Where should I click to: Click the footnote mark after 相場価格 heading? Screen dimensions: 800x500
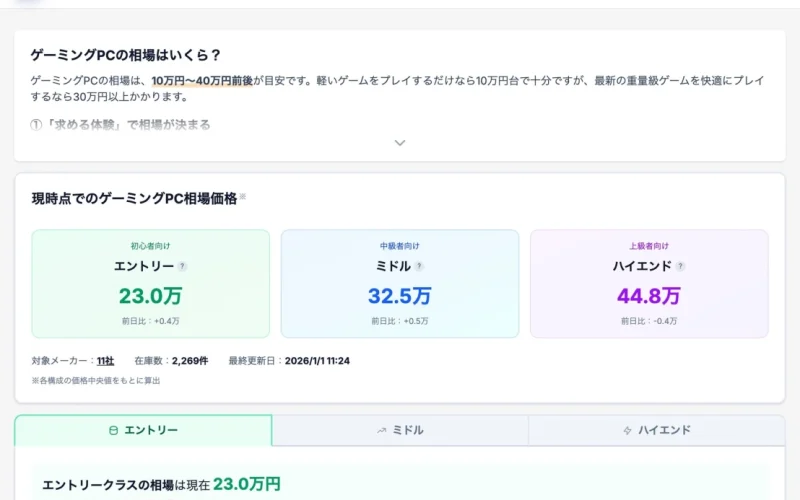242,197
